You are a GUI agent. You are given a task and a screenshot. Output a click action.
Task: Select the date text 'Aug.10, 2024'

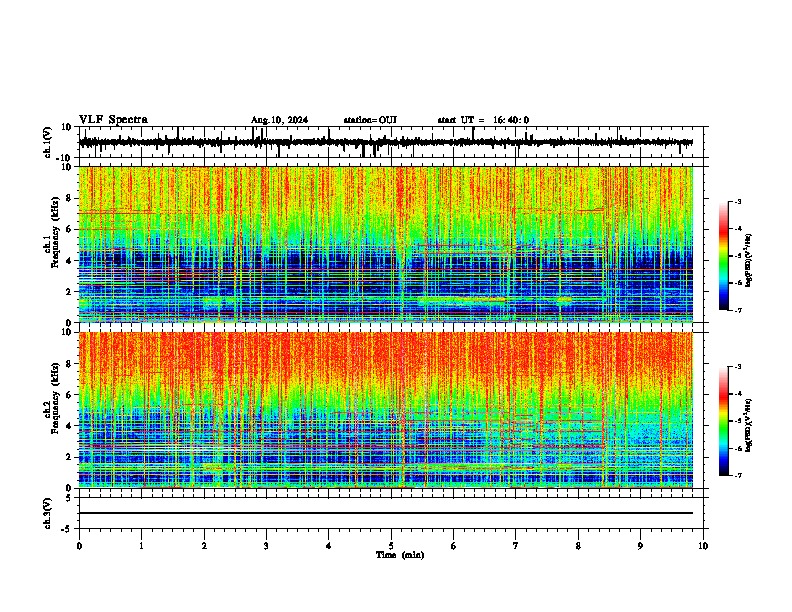tap(279, 120)
